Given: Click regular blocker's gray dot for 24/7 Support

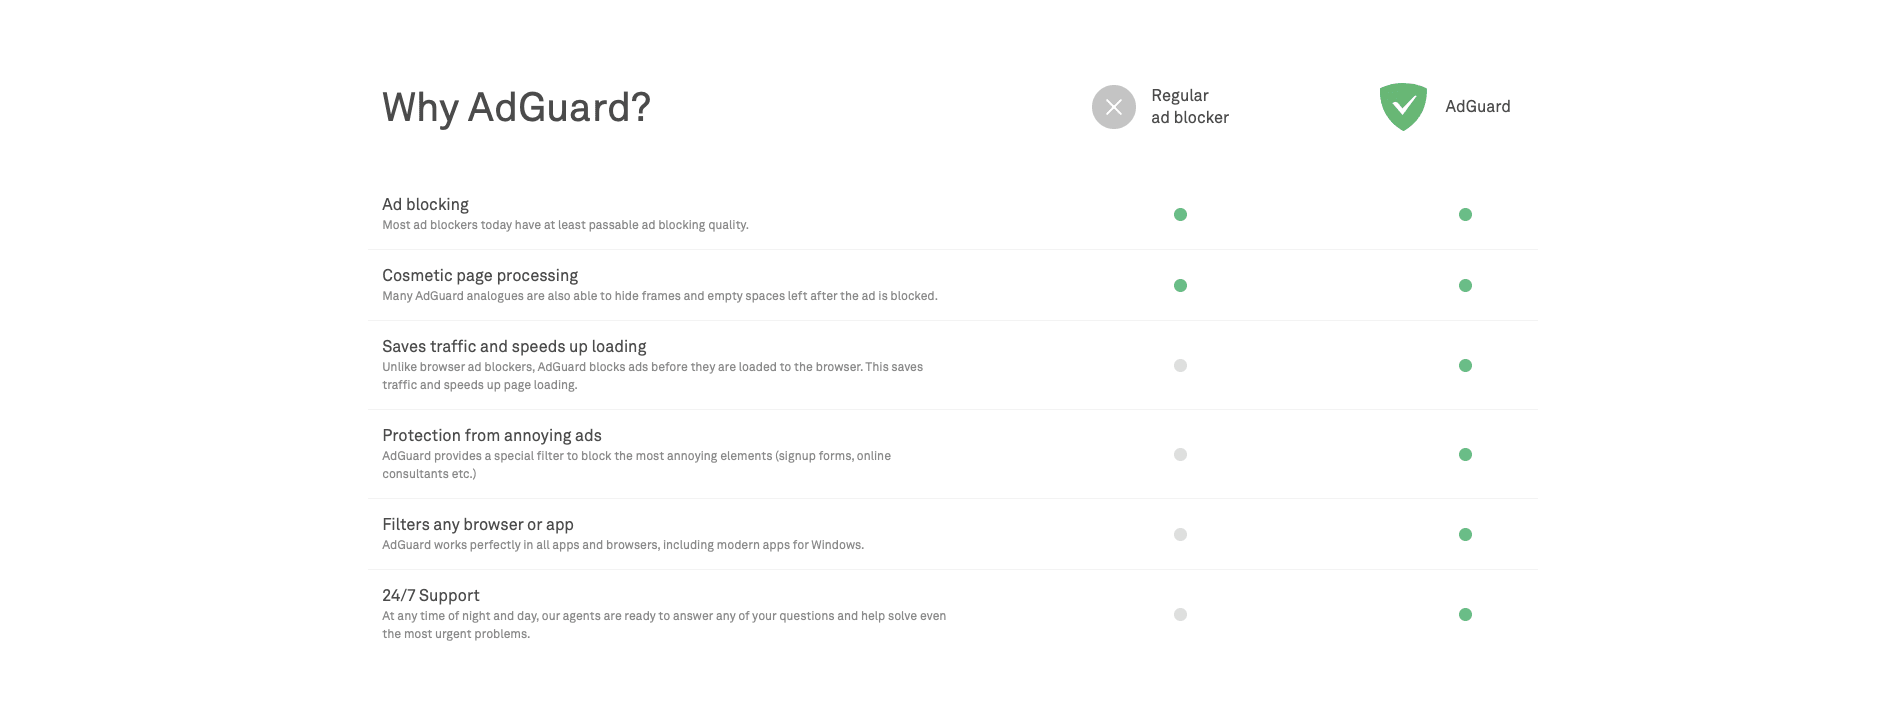Looking at the screenshot, I should pos(1180,614).
